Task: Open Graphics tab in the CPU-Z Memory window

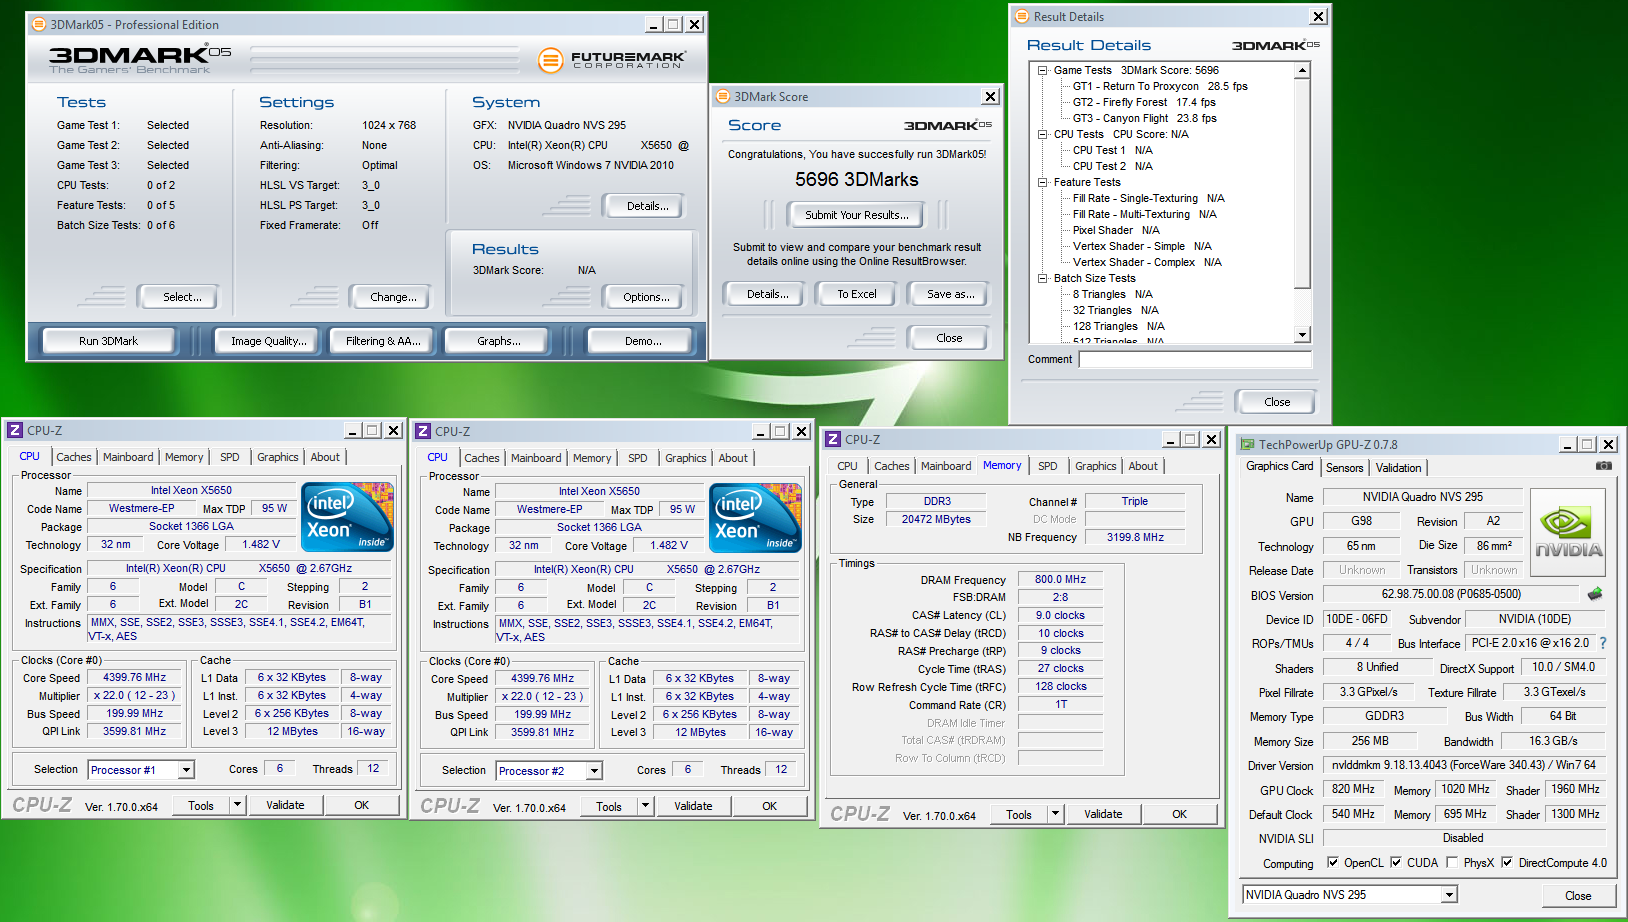Action: click(1095, 466)
